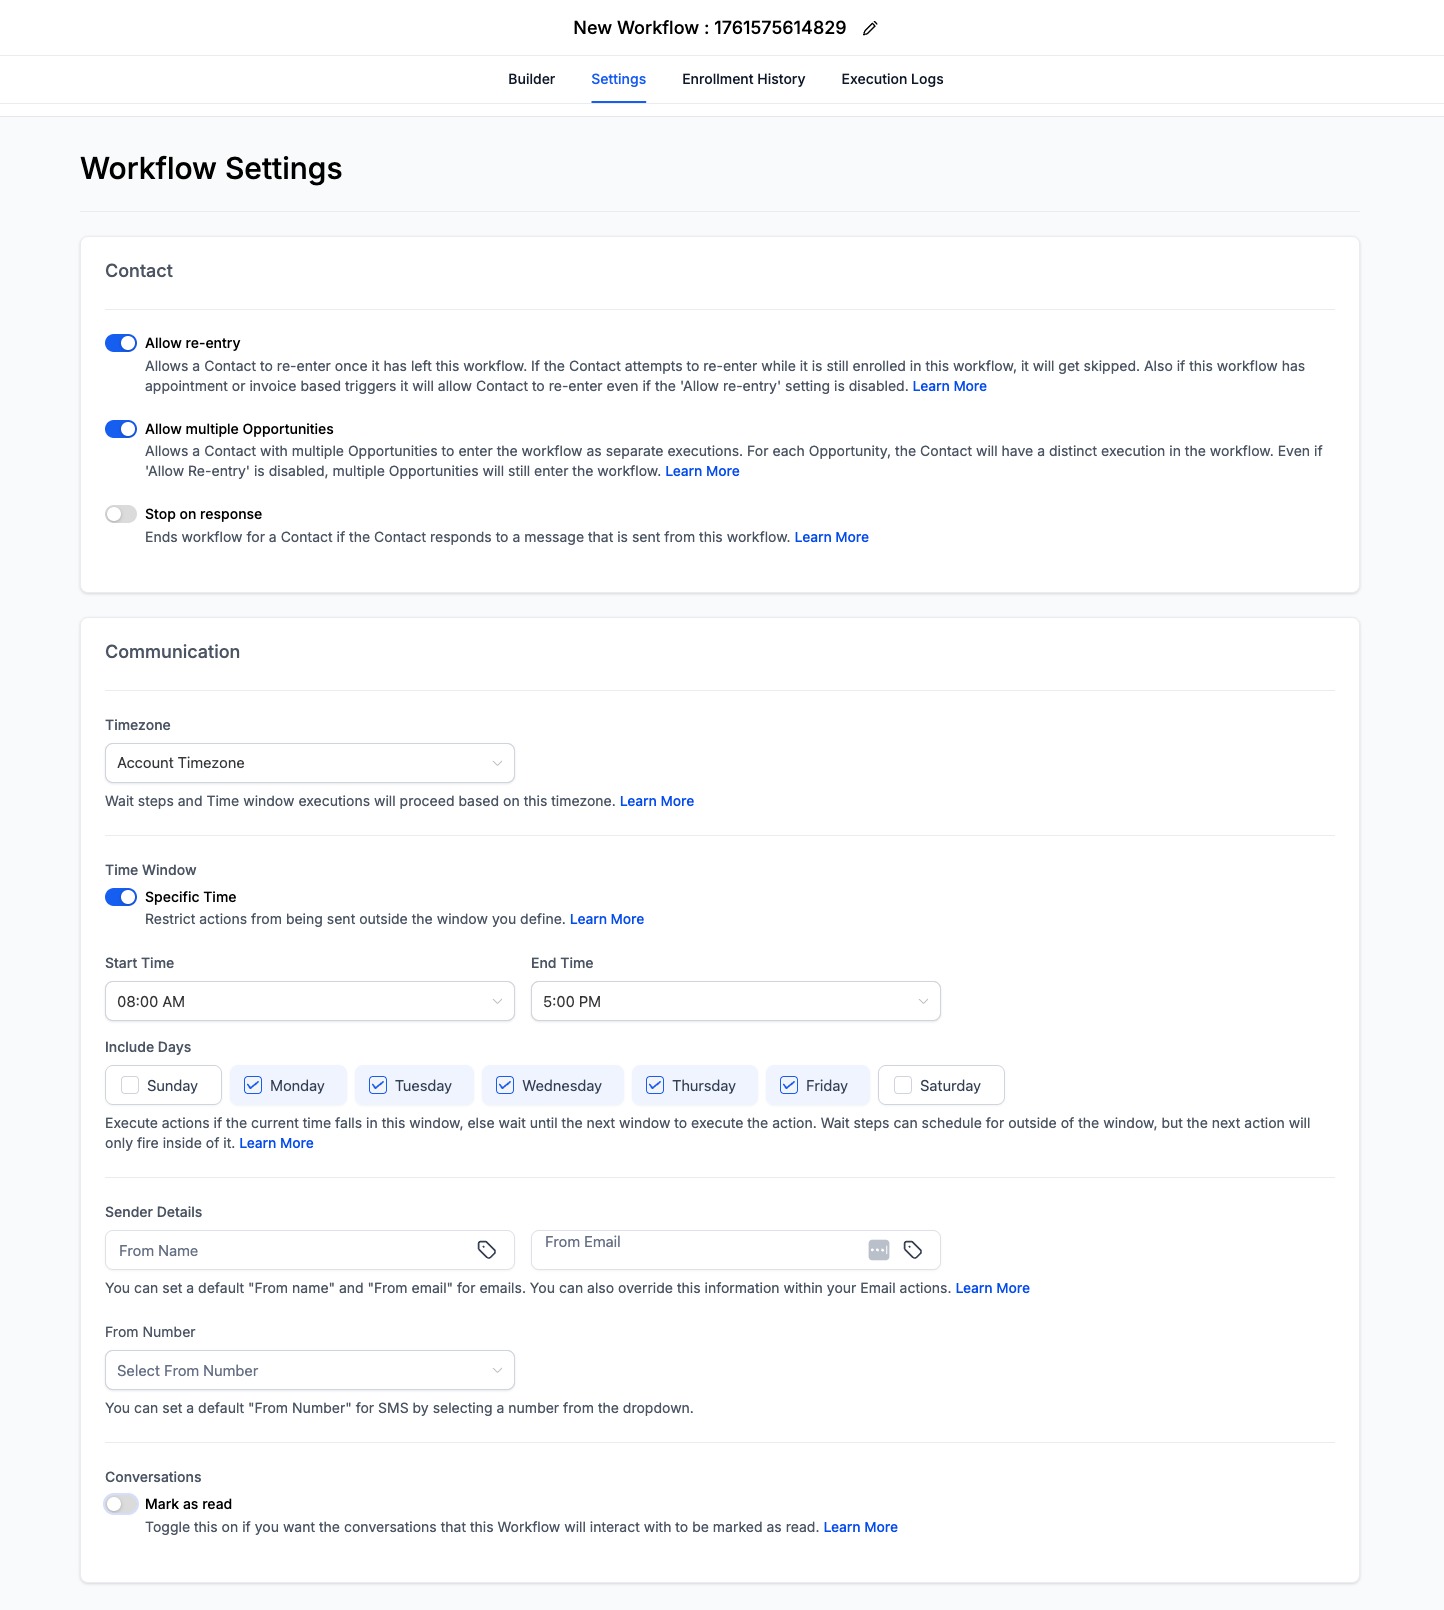Enable the Mark as read toggle
The height and width of the screenshot is (1610, 1444).
pyautogui.click(x=121, y=1504)
